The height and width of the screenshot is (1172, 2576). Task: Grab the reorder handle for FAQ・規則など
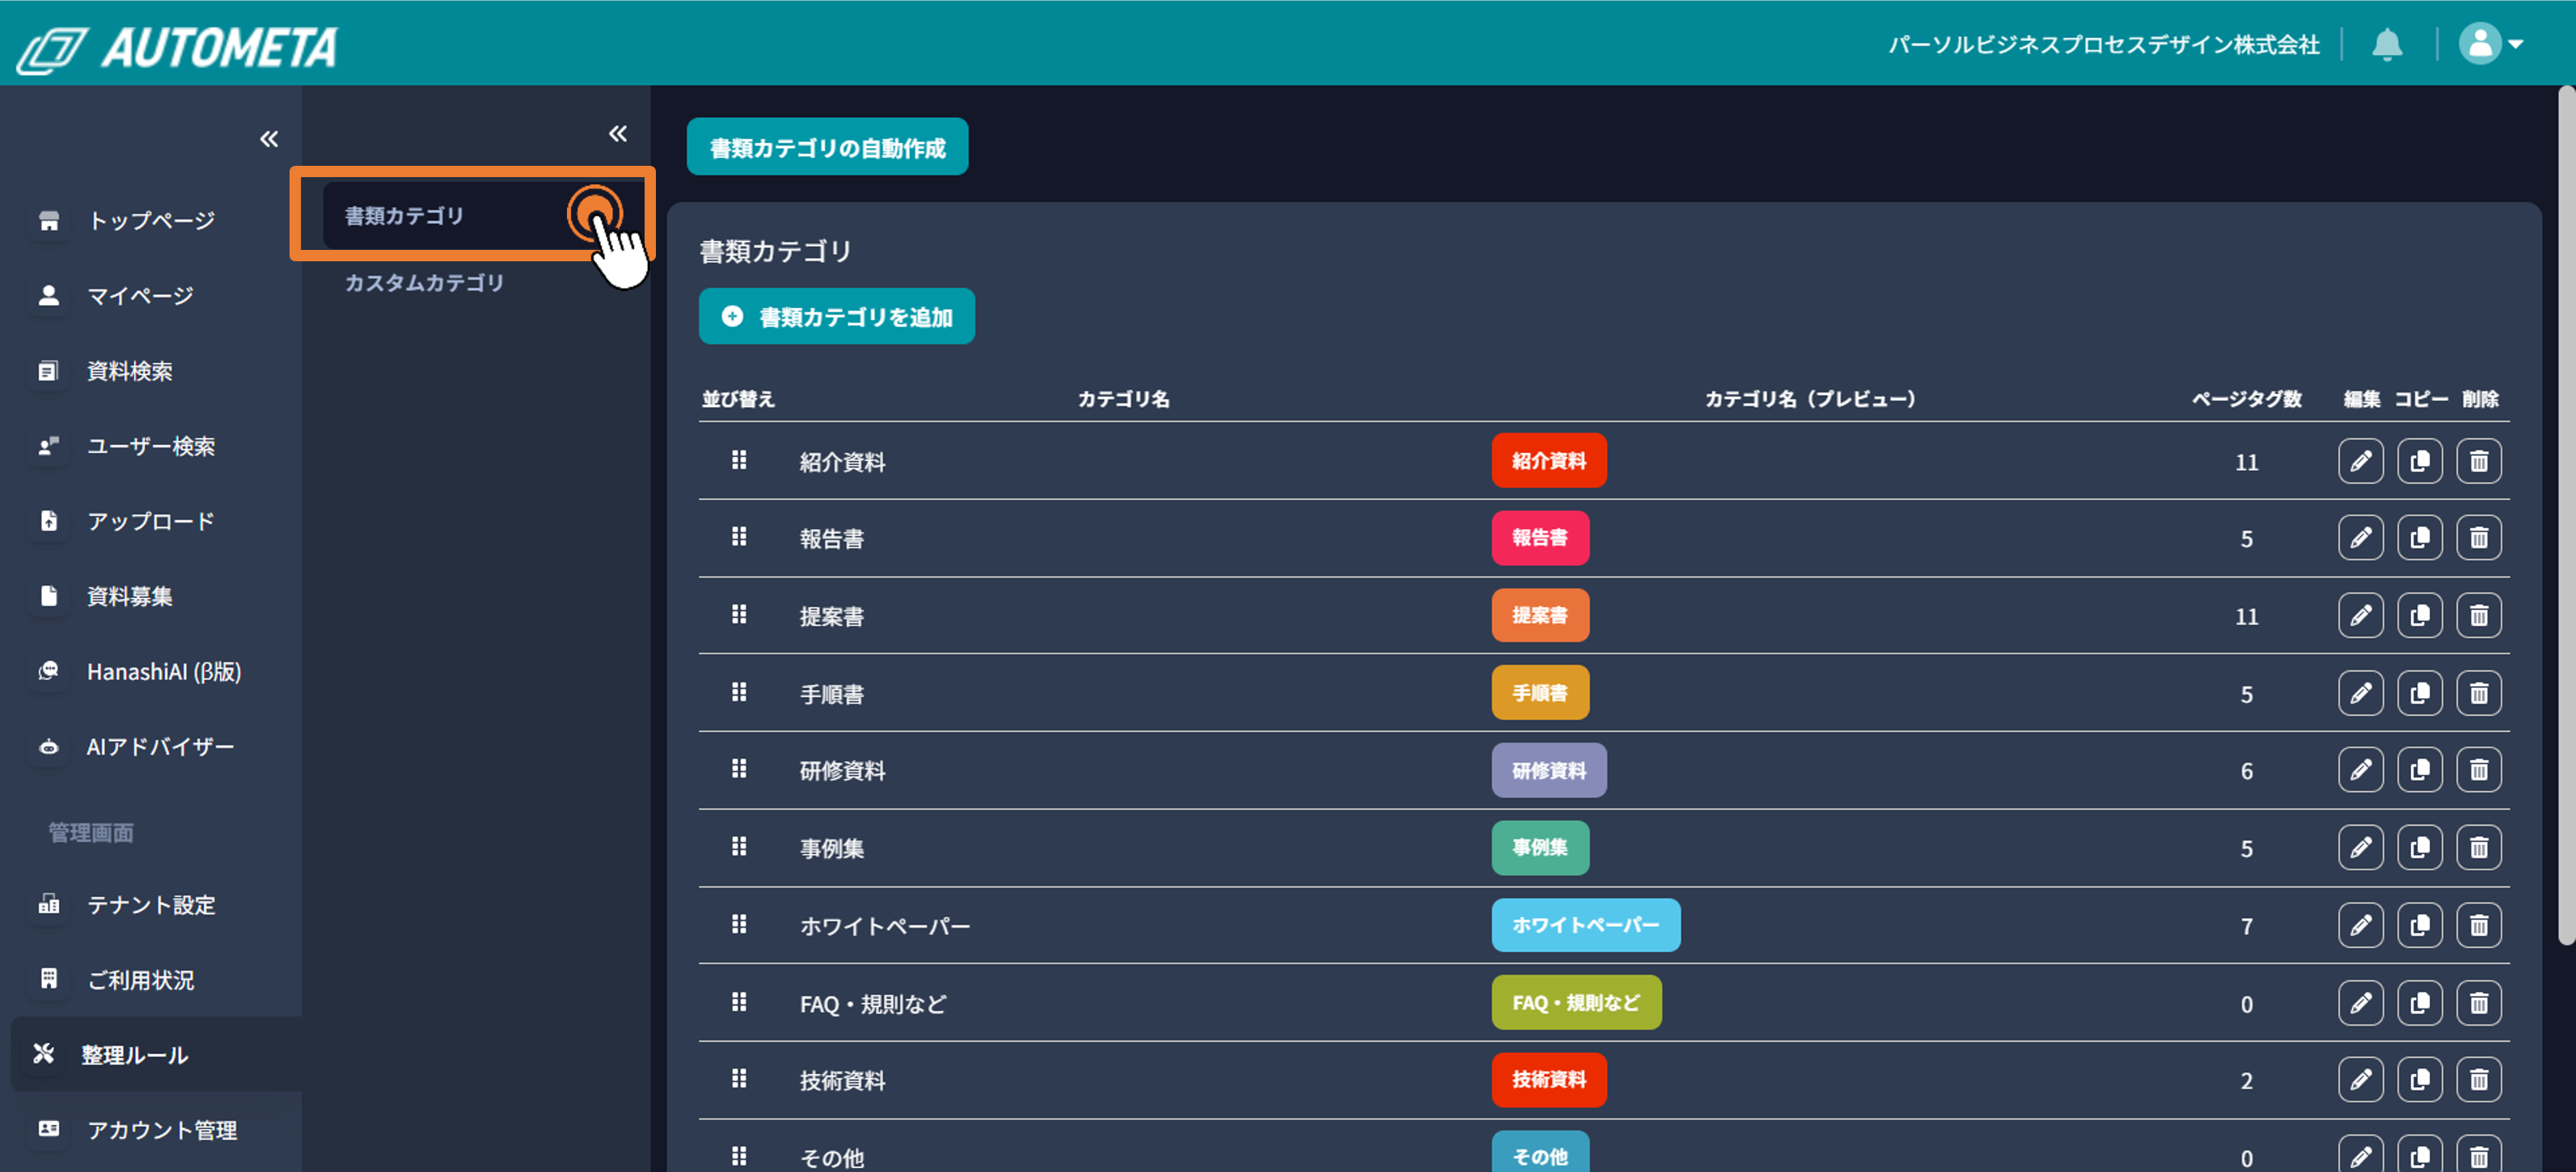coord(739,1002)
